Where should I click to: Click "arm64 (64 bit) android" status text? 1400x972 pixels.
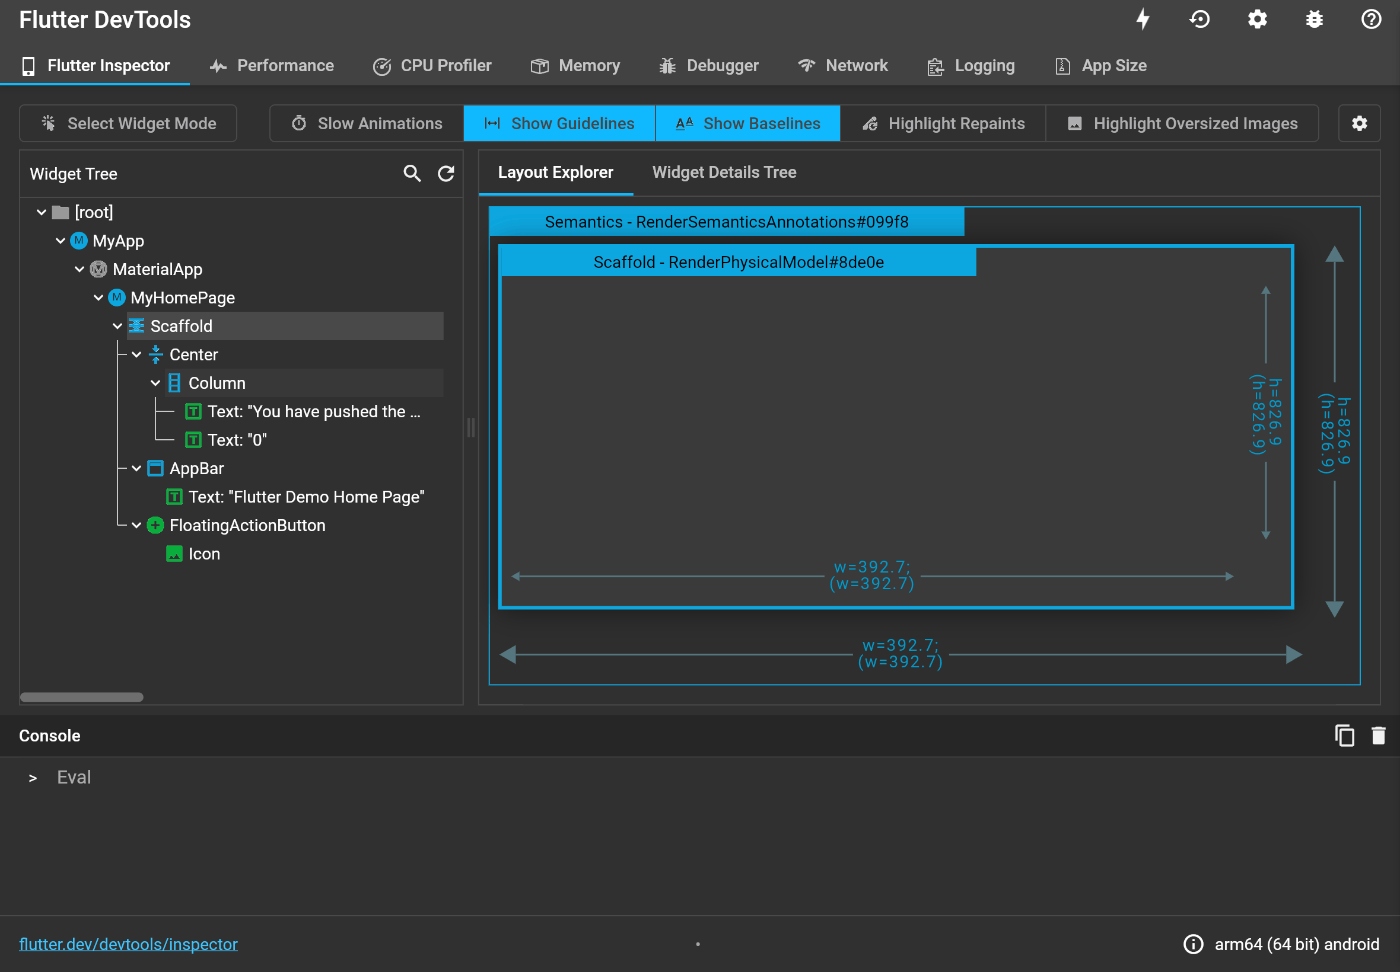1297,944
